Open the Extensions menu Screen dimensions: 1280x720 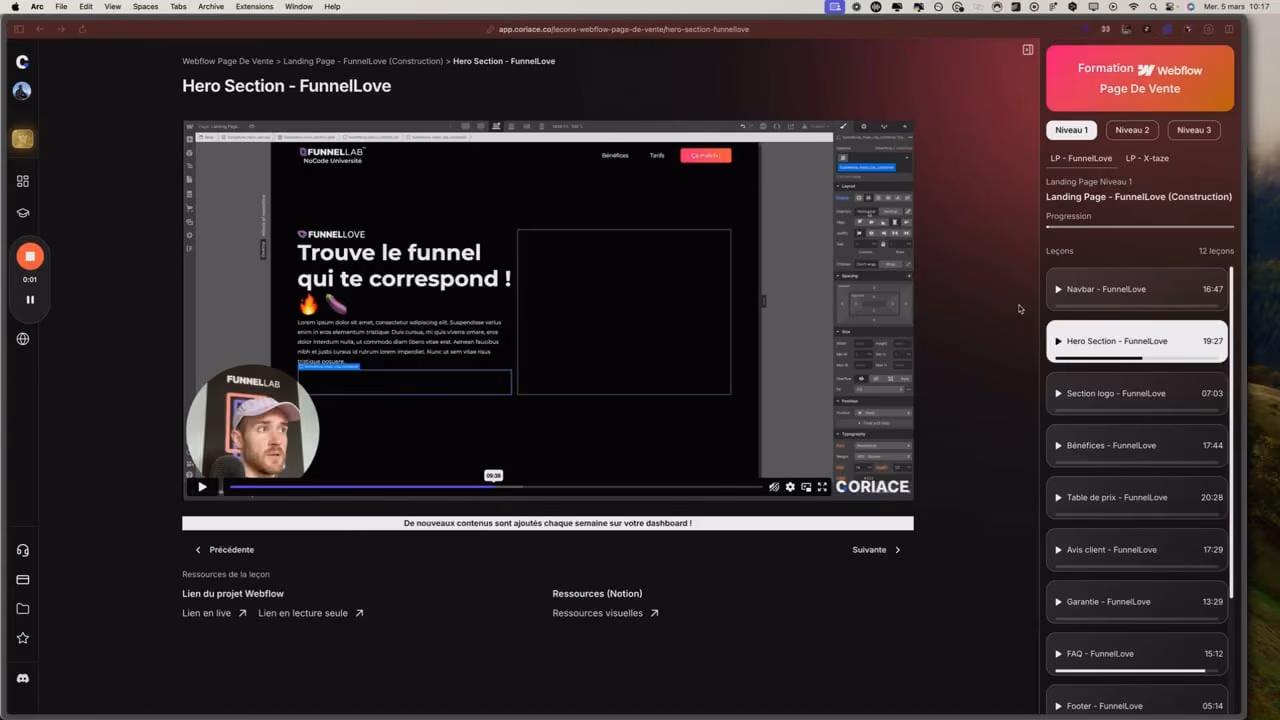click(254, 7)
